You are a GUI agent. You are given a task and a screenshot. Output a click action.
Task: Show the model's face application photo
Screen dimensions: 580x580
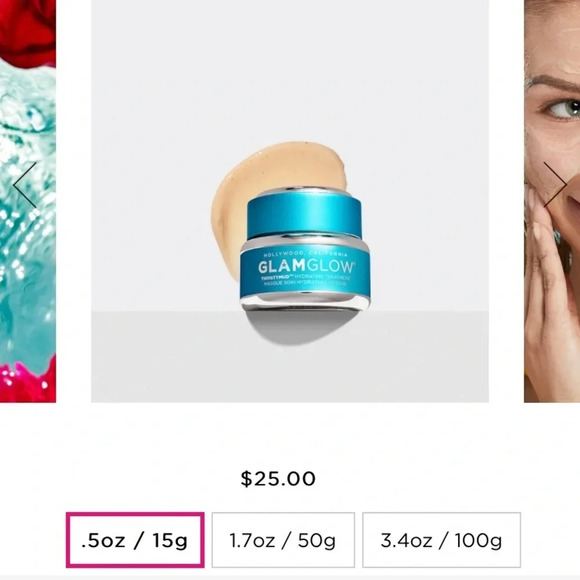552,201
